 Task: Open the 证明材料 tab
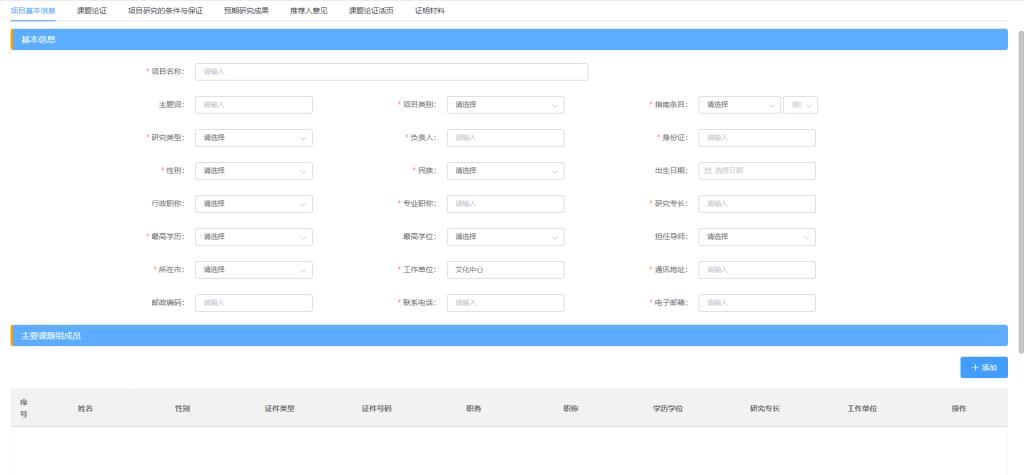pyautogui.click(x=430, y=10)
